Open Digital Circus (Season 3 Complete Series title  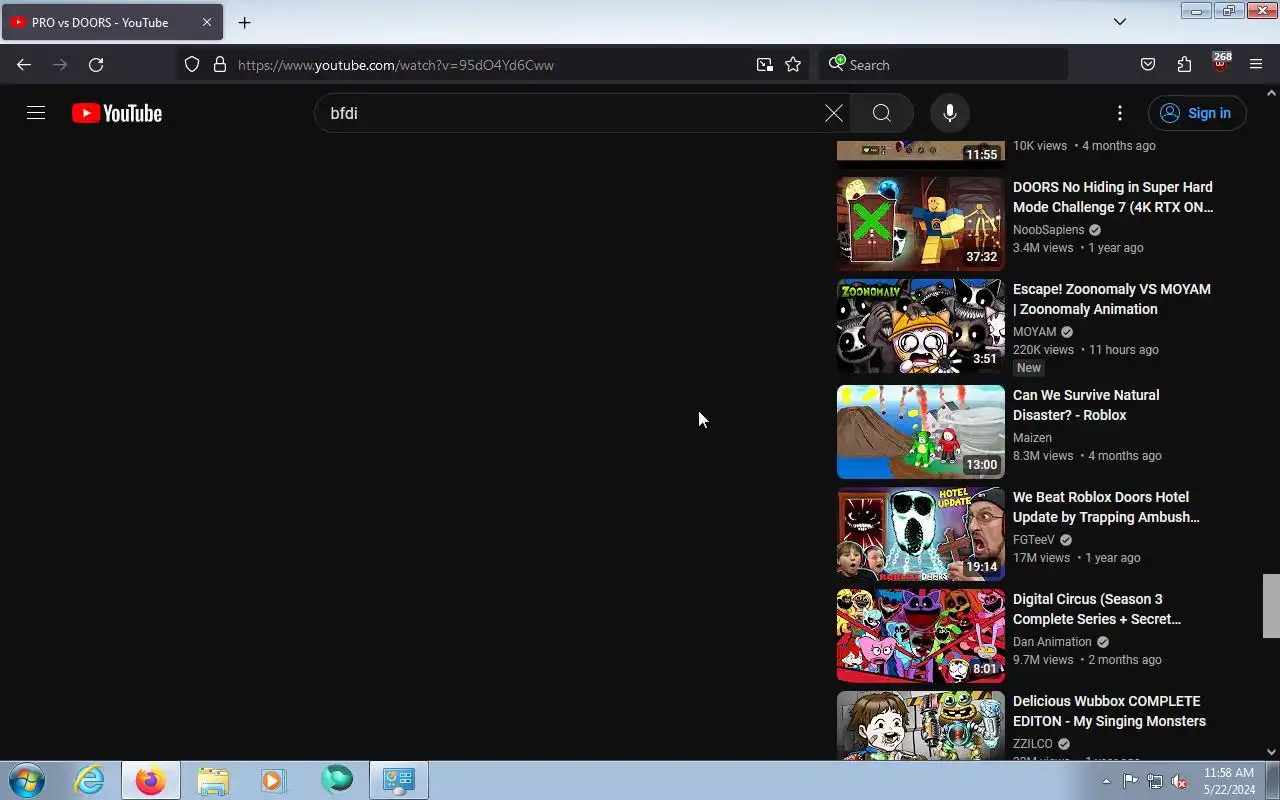click(x=1097, y=609)
